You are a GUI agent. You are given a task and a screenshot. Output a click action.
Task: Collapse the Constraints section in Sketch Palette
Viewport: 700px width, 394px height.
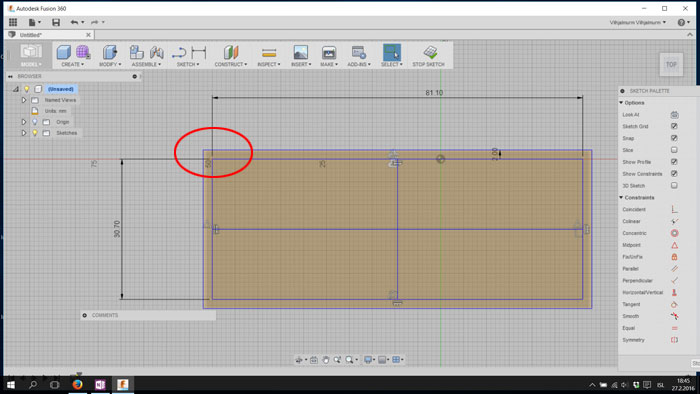[x=621, y=197]
